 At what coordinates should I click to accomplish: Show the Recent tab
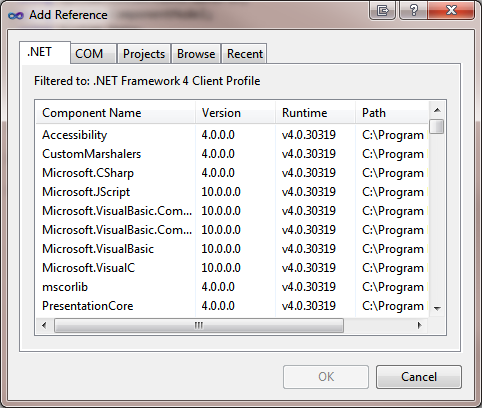[244, 54]
